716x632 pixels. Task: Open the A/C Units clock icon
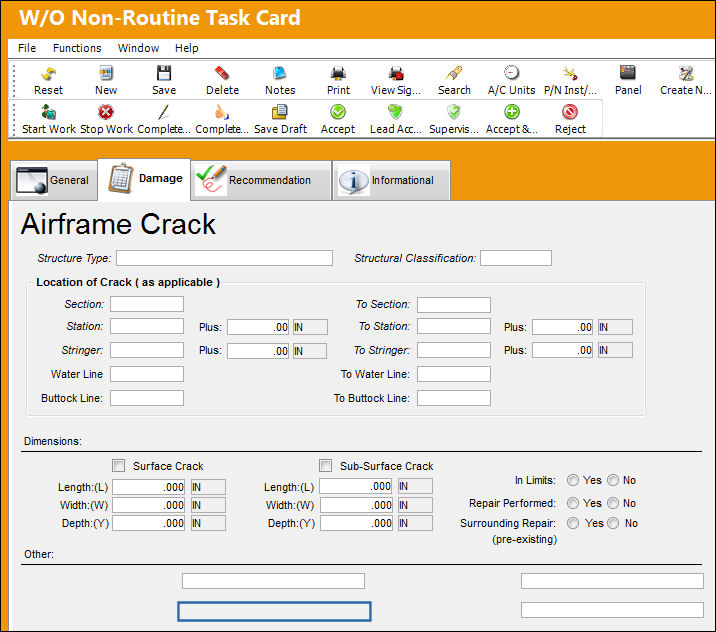(511, 73)
